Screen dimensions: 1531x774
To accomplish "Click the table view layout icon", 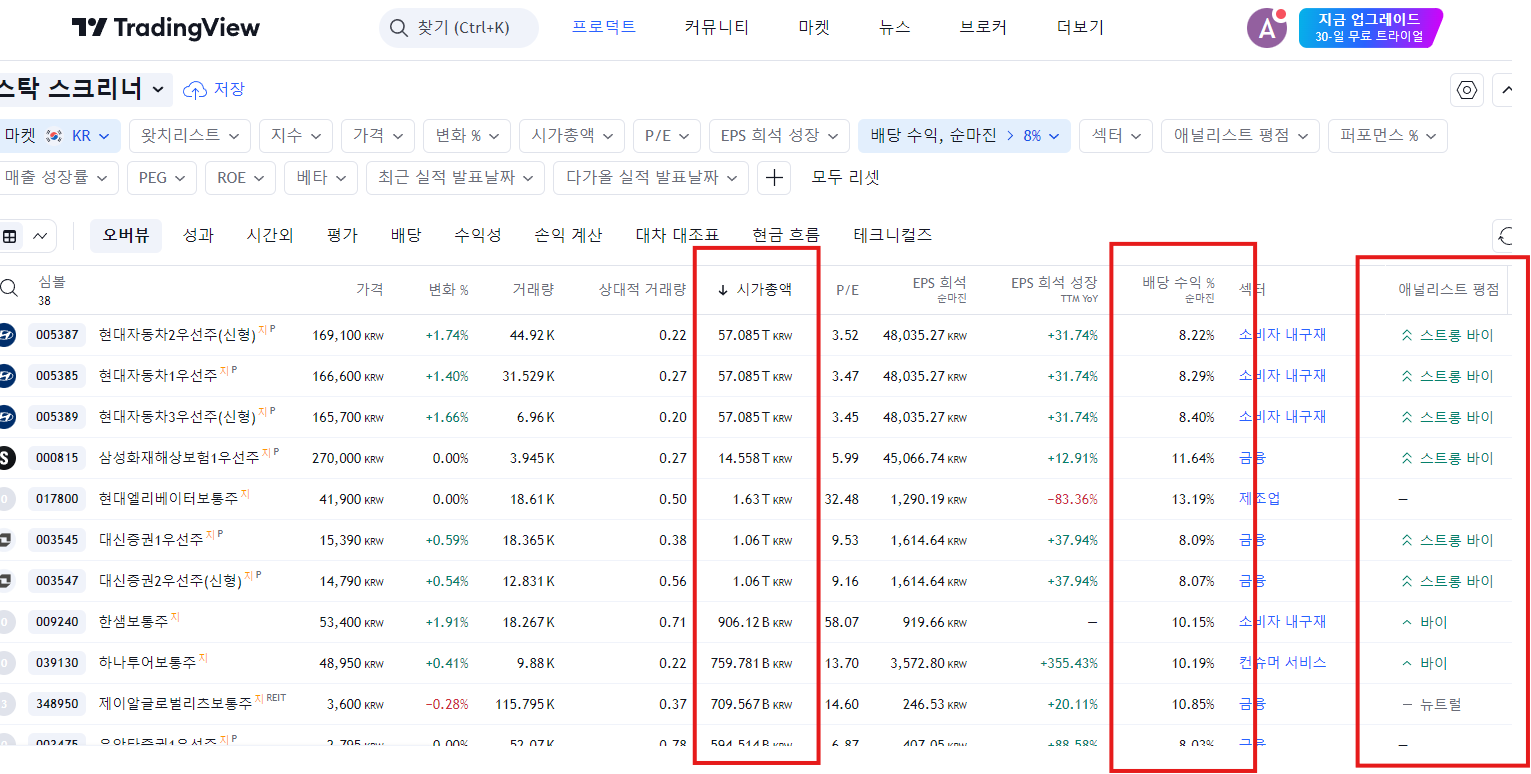I will tap(10, 237).
